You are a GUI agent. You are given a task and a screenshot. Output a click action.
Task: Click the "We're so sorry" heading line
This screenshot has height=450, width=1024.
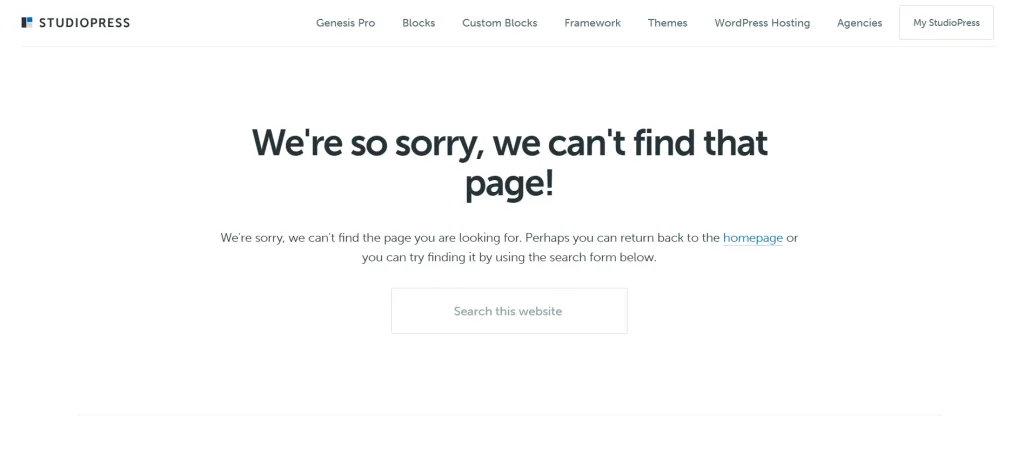click(x=509, y=142)
